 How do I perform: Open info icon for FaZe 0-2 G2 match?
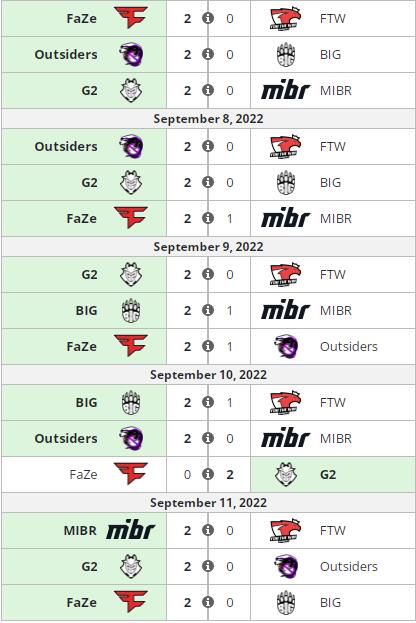[208, 474]
